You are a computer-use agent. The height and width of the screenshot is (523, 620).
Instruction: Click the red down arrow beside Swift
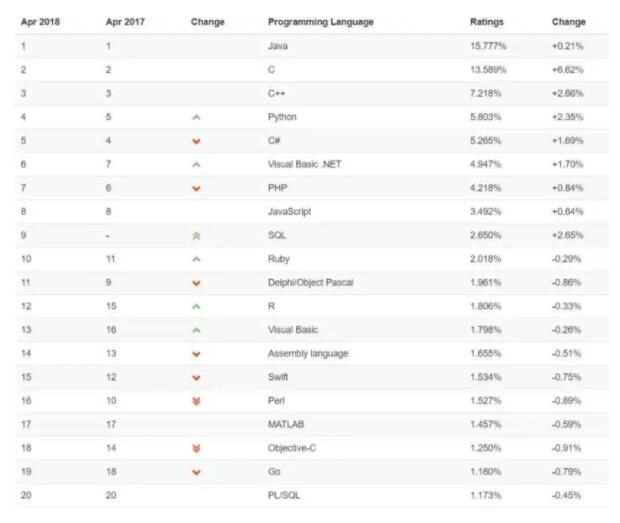click(x=196, y=377)
